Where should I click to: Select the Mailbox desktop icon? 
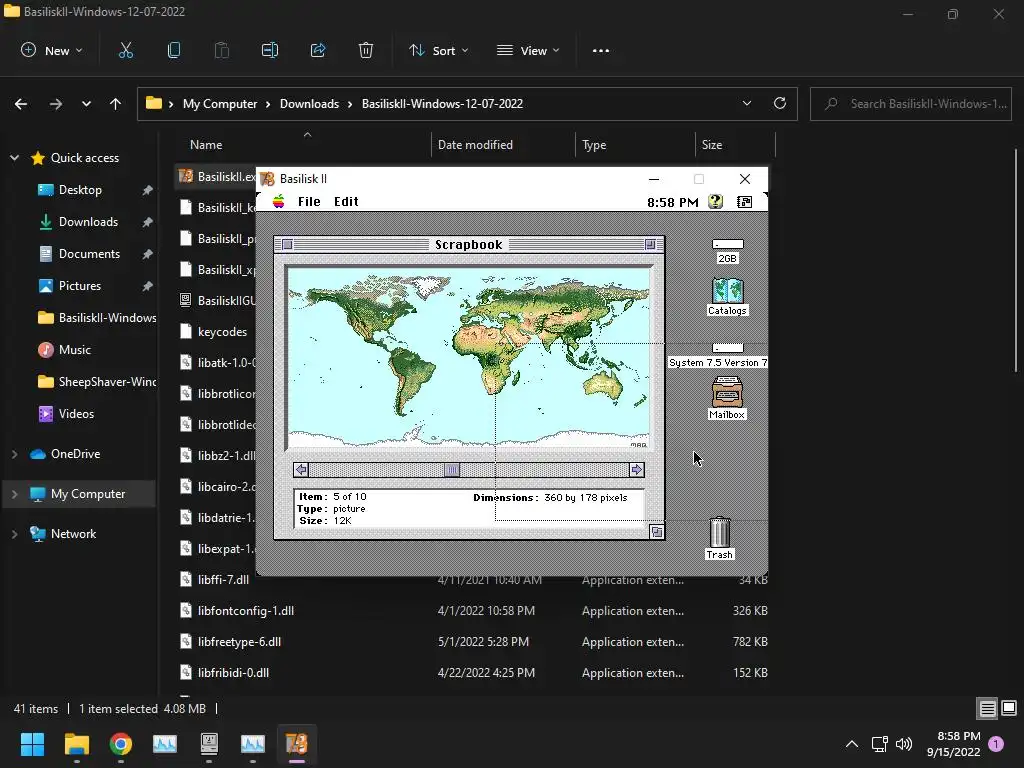click(727, 392)
